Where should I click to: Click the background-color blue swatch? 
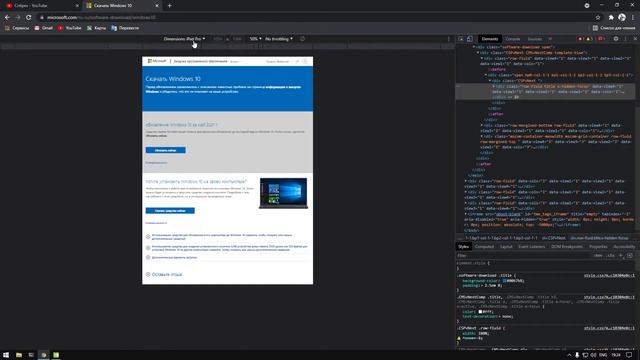504,280
